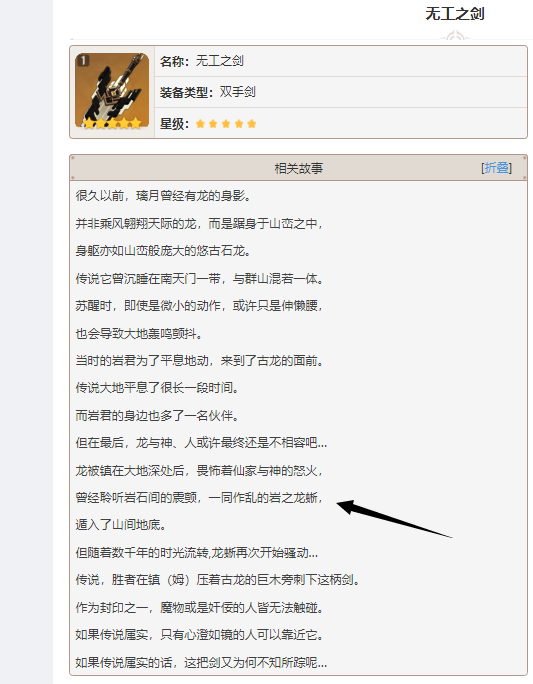
Task: Click the 名称: 无工之剑 name row
Action: pos(341,62)
